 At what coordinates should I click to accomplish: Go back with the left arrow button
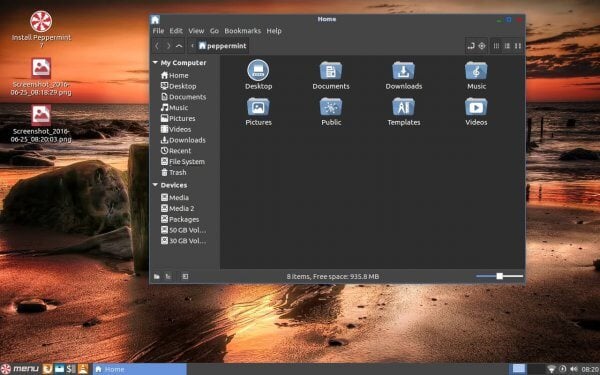[157, 46]
